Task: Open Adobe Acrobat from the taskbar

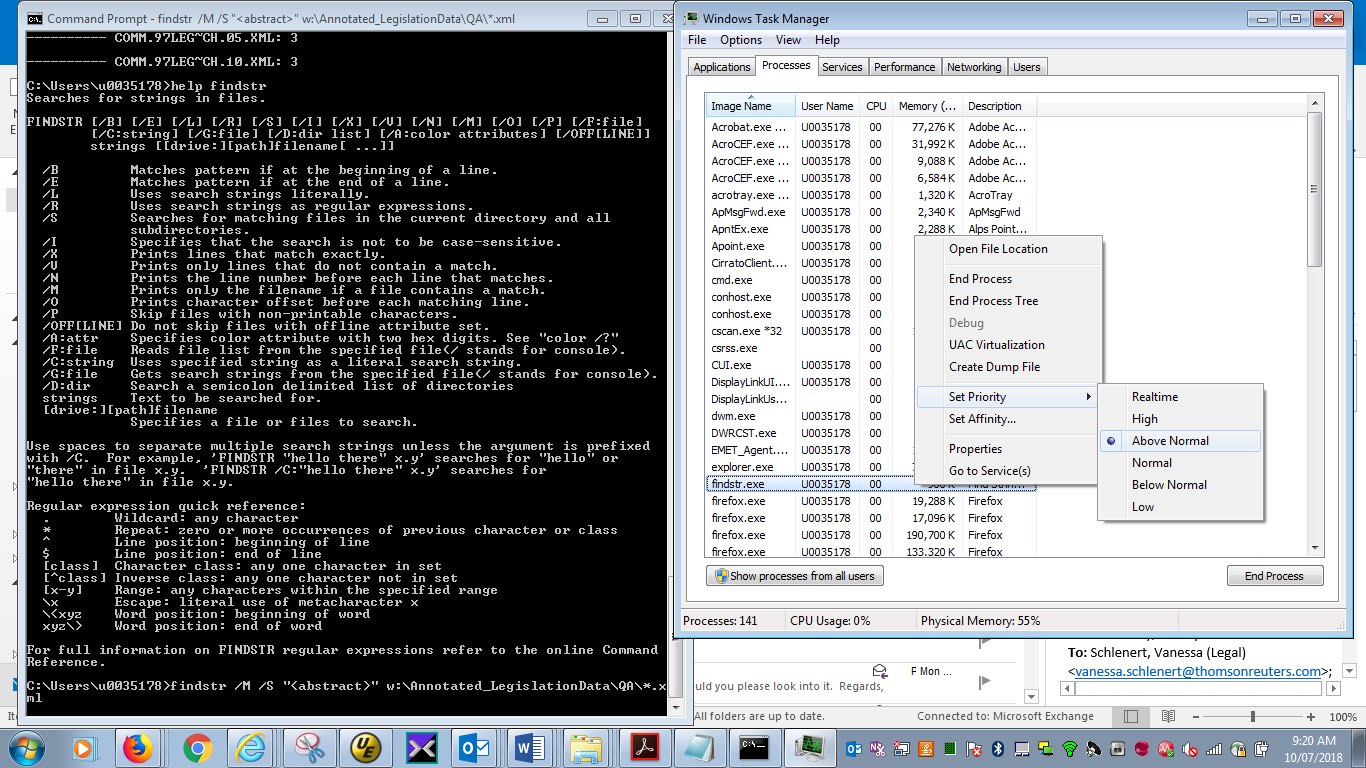Action: 645,747
